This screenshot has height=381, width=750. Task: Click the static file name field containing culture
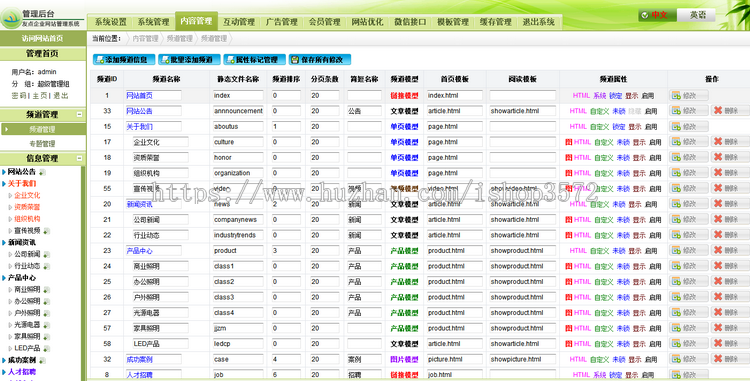click(x=238, y=142)
